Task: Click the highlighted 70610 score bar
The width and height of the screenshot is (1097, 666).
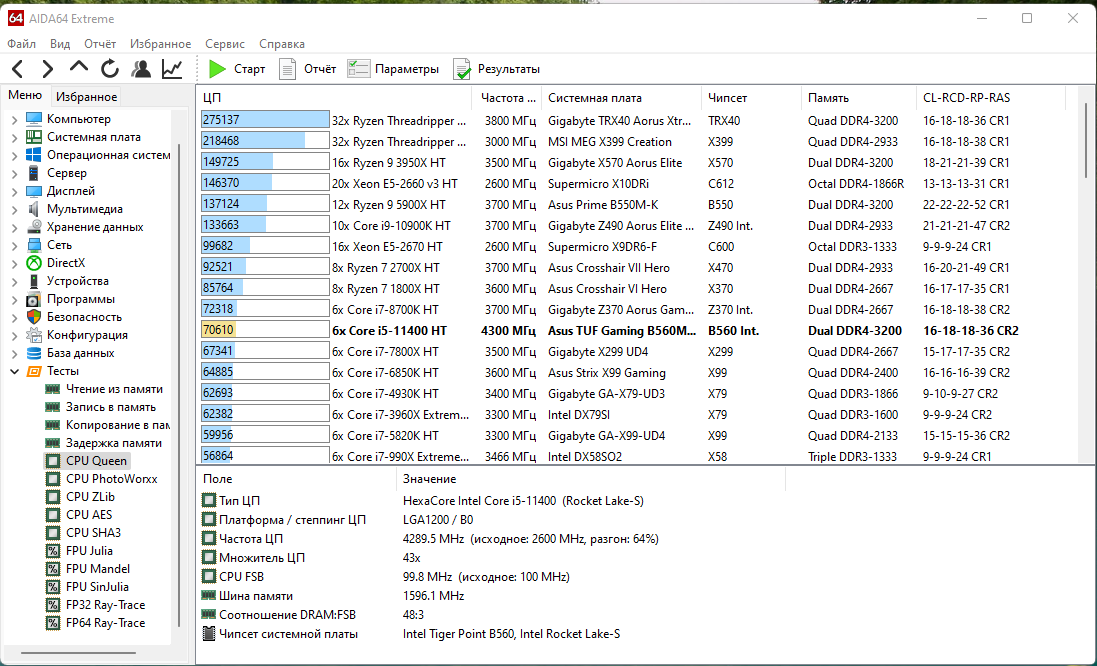Action: click(264, 330)
